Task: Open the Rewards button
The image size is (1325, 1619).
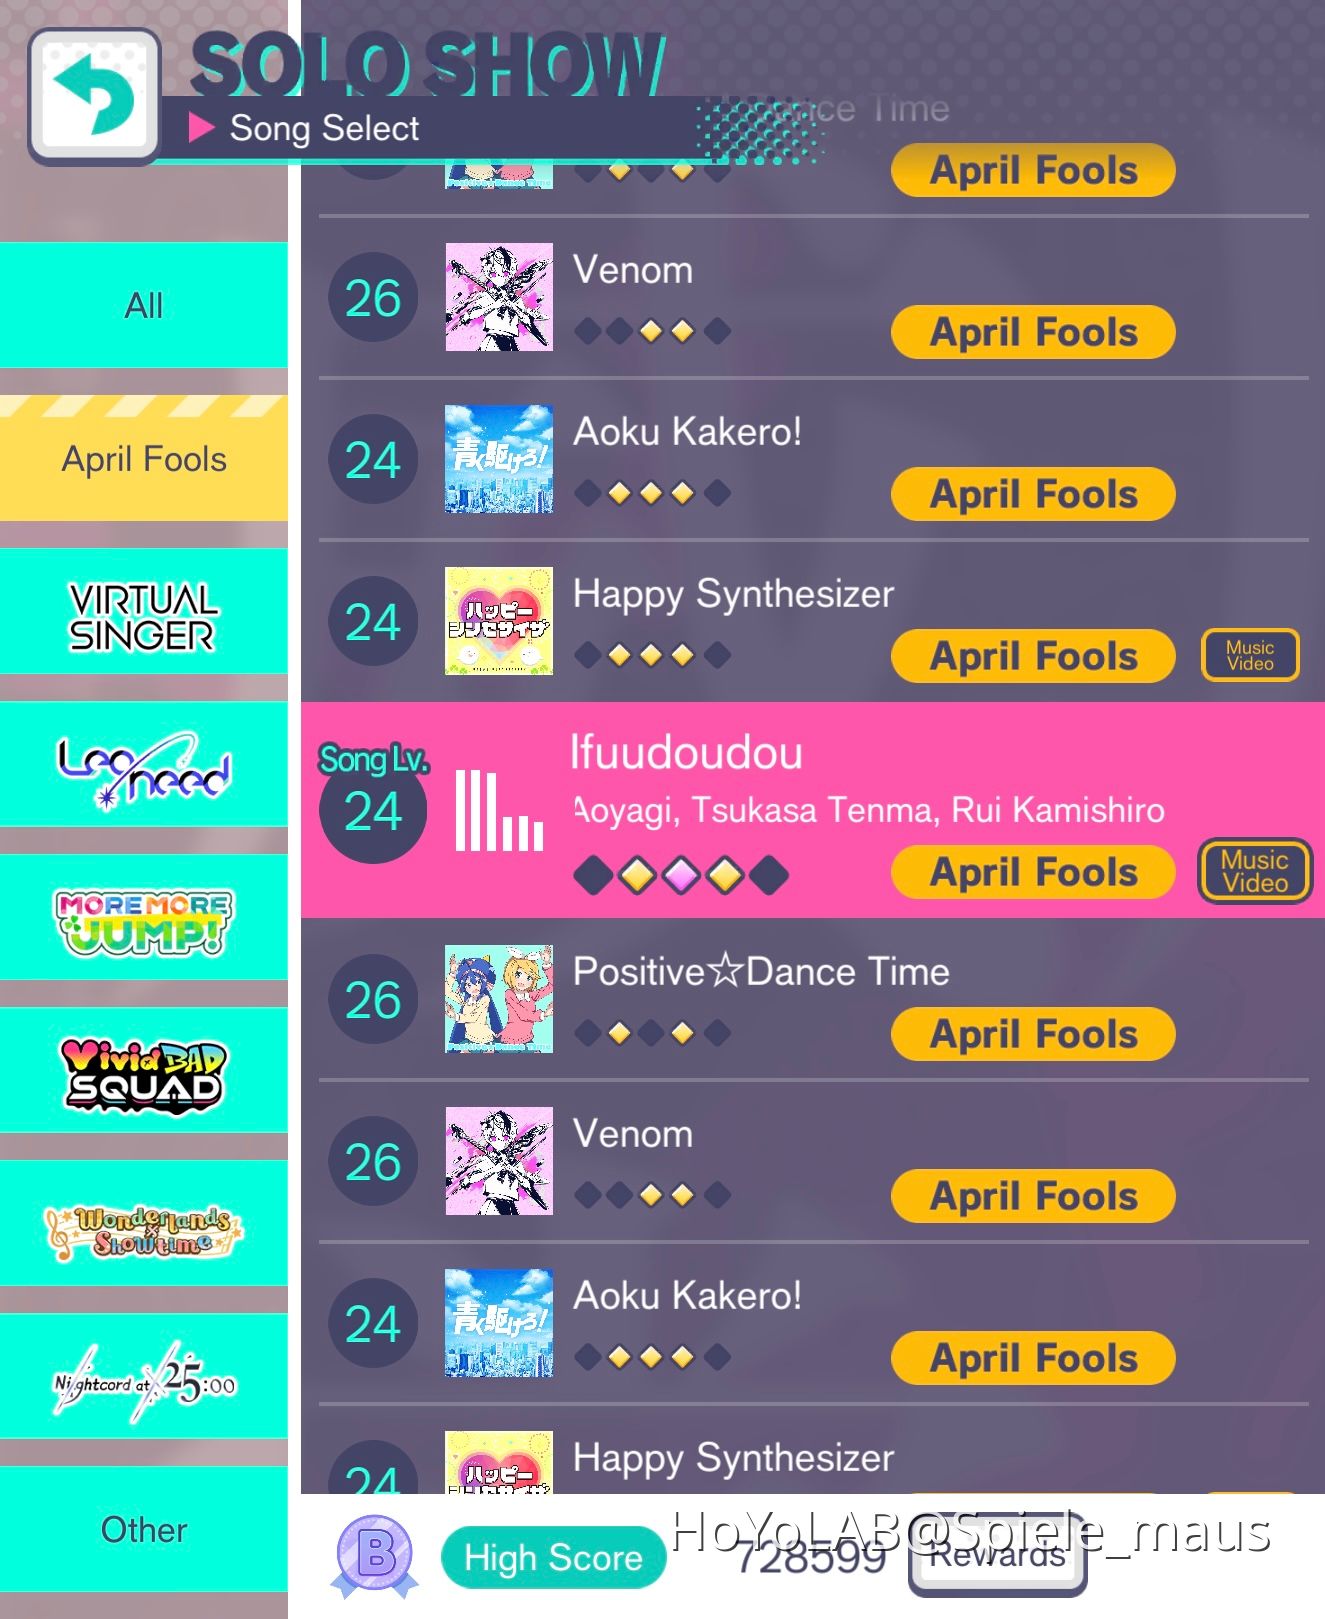Action: [997, 1556]
